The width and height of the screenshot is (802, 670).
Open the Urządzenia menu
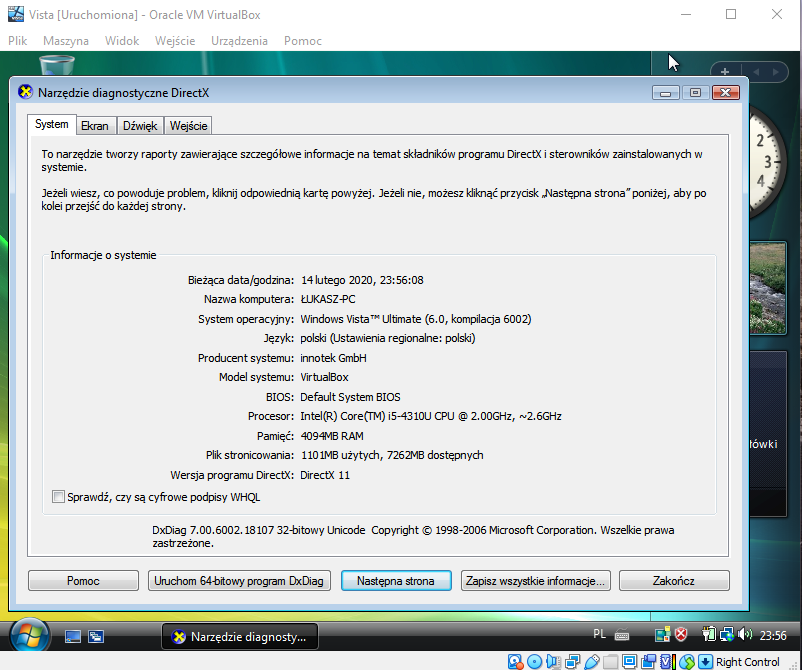pos(239,41)
